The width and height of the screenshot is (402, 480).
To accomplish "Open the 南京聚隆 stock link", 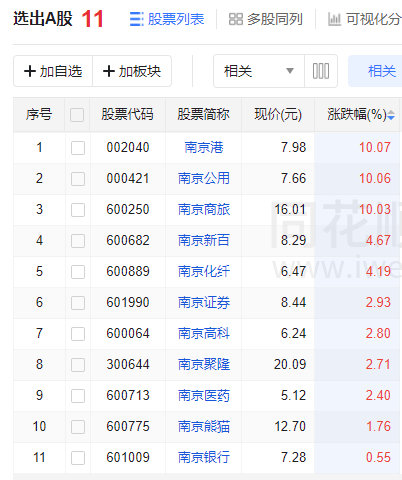I will (204, 364).
